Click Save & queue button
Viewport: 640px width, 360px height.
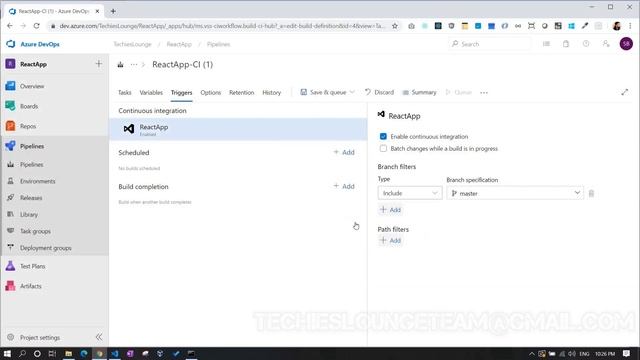coord(323,92)
